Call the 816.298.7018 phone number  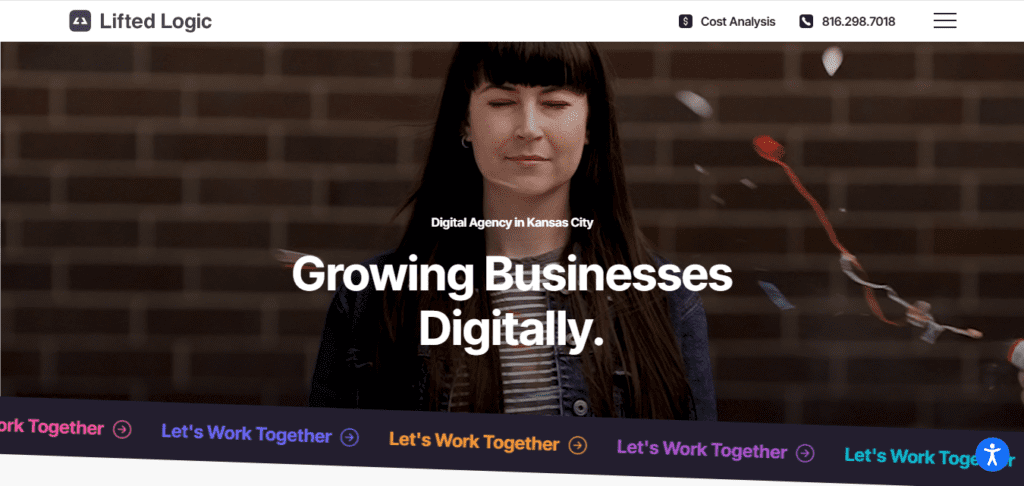coord(858,22)
